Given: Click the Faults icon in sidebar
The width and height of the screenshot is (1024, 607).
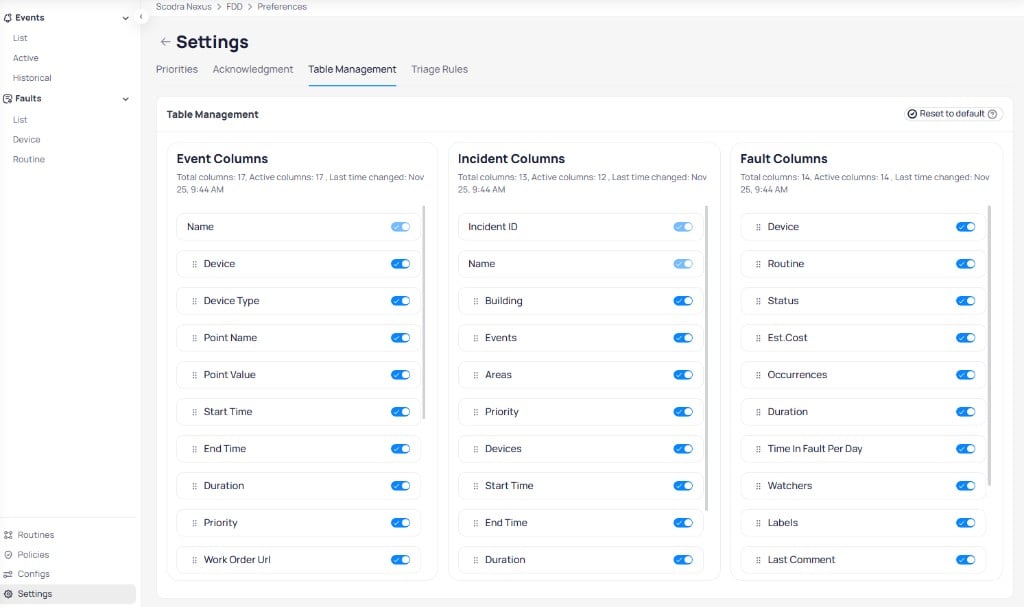Looking at the screenshot, I should click(8, 99).
